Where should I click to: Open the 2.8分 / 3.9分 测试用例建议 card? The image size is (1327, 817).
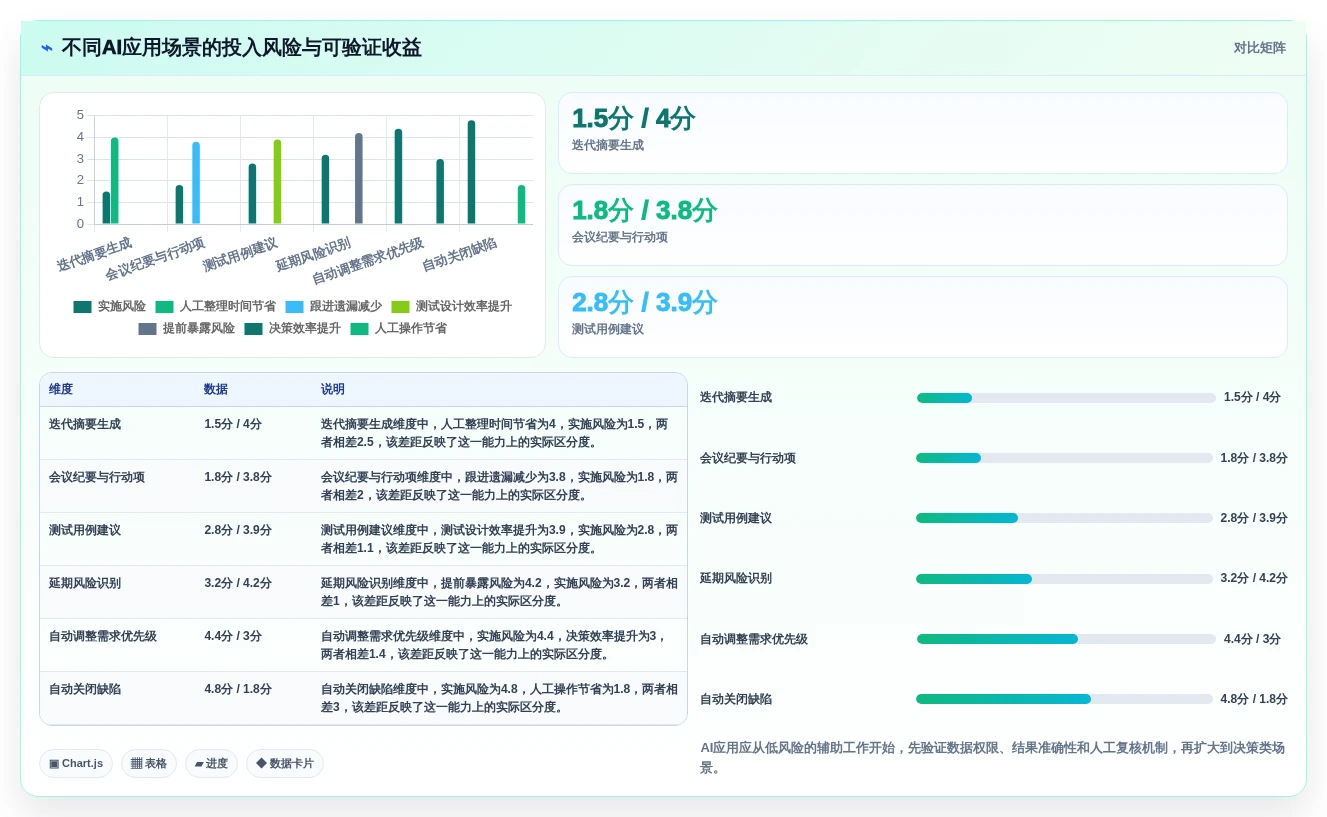click(922, 317)
